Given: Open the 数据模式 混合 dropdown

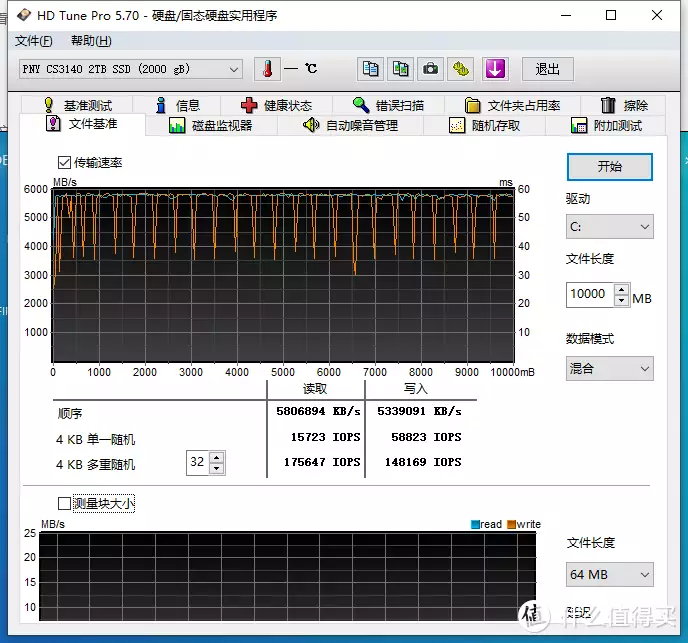Looking at the screenshot, I should [609, 368].
